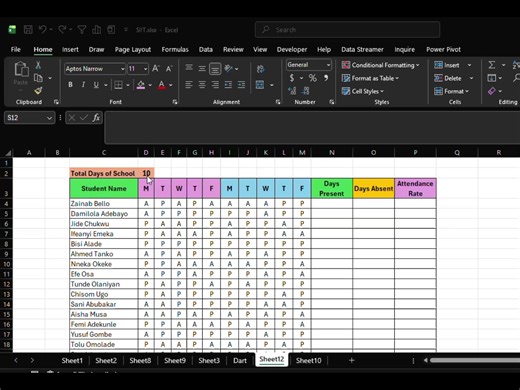Apply red font color A icon

point(162,85)
